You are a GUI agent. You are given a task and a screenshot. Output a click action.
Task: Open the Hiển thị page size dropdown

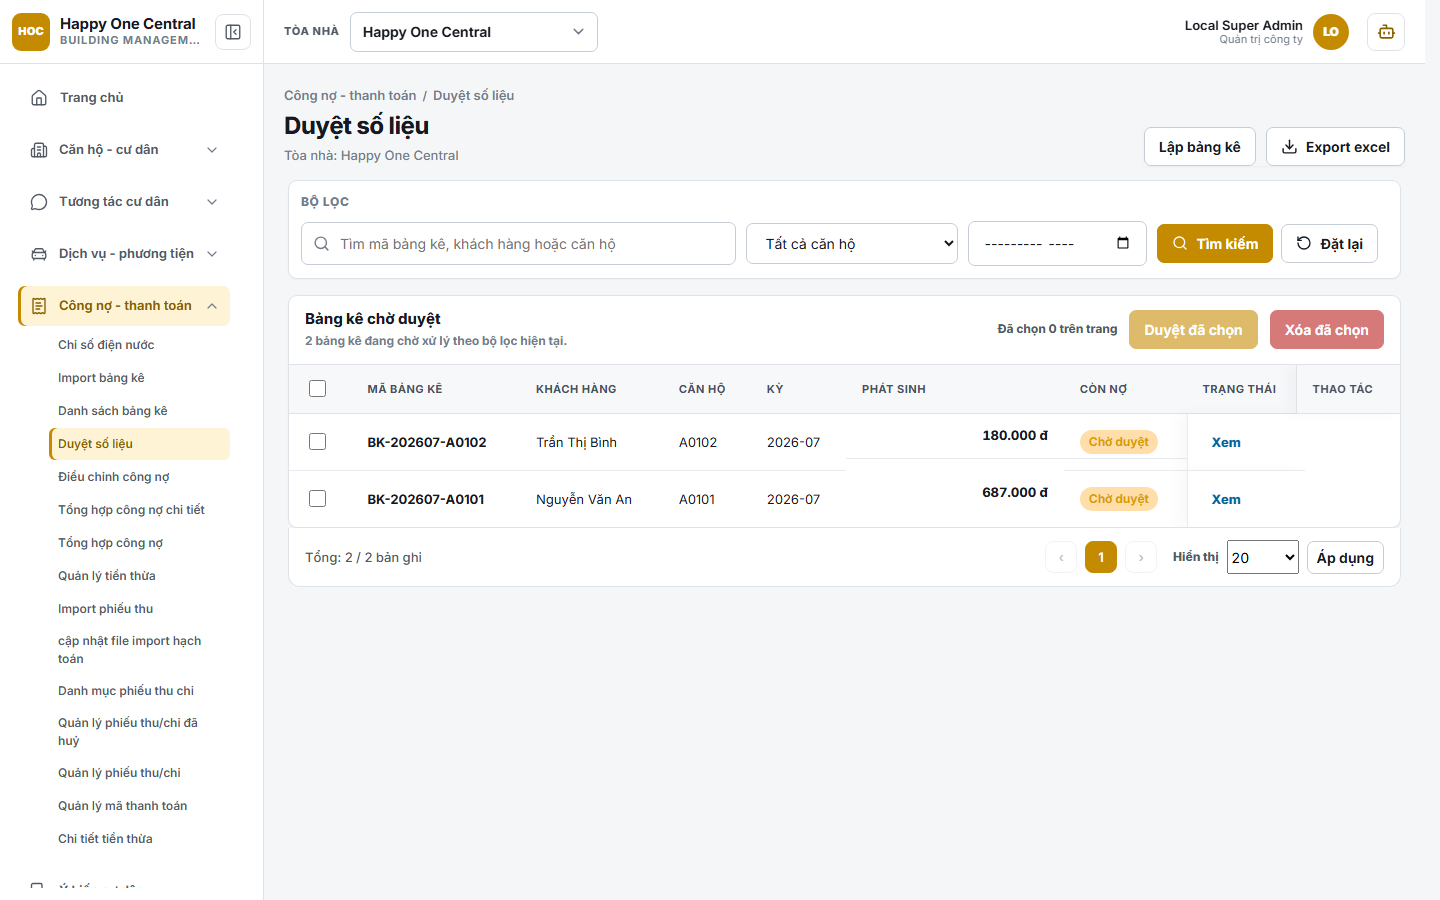[x=1263, y=558]
